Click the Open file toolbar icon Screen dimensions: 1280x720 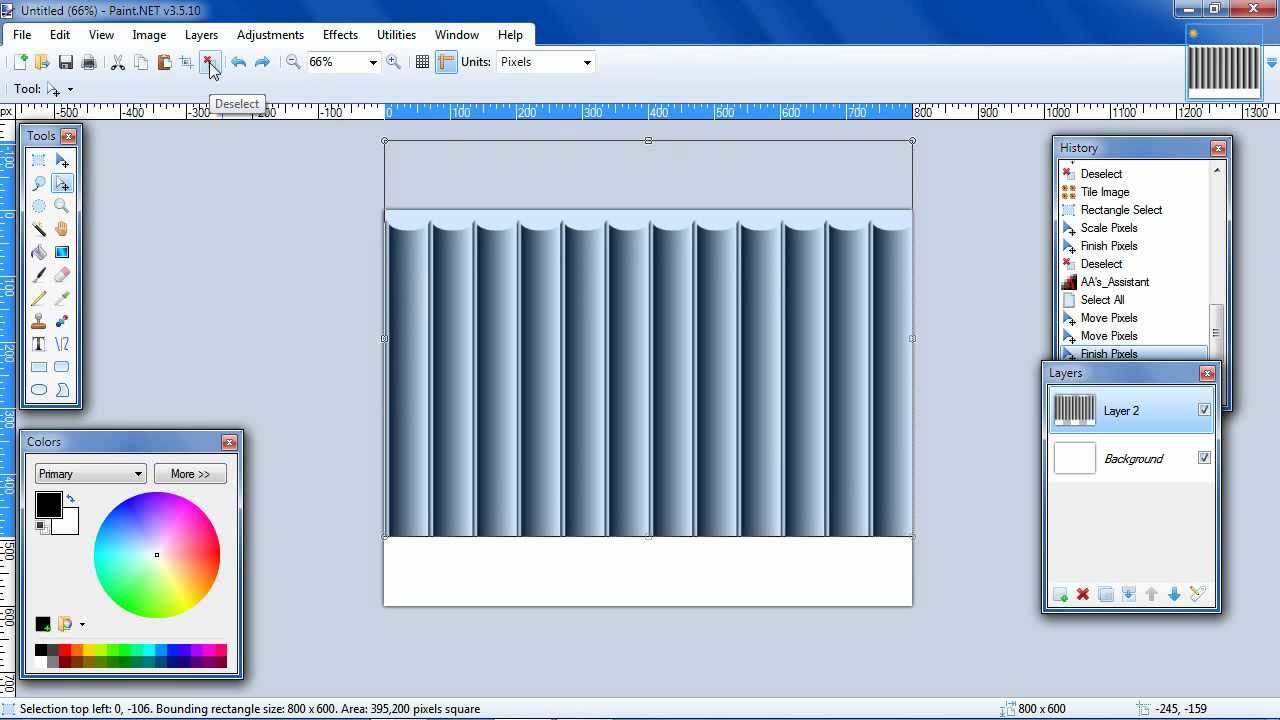[42, 62]
